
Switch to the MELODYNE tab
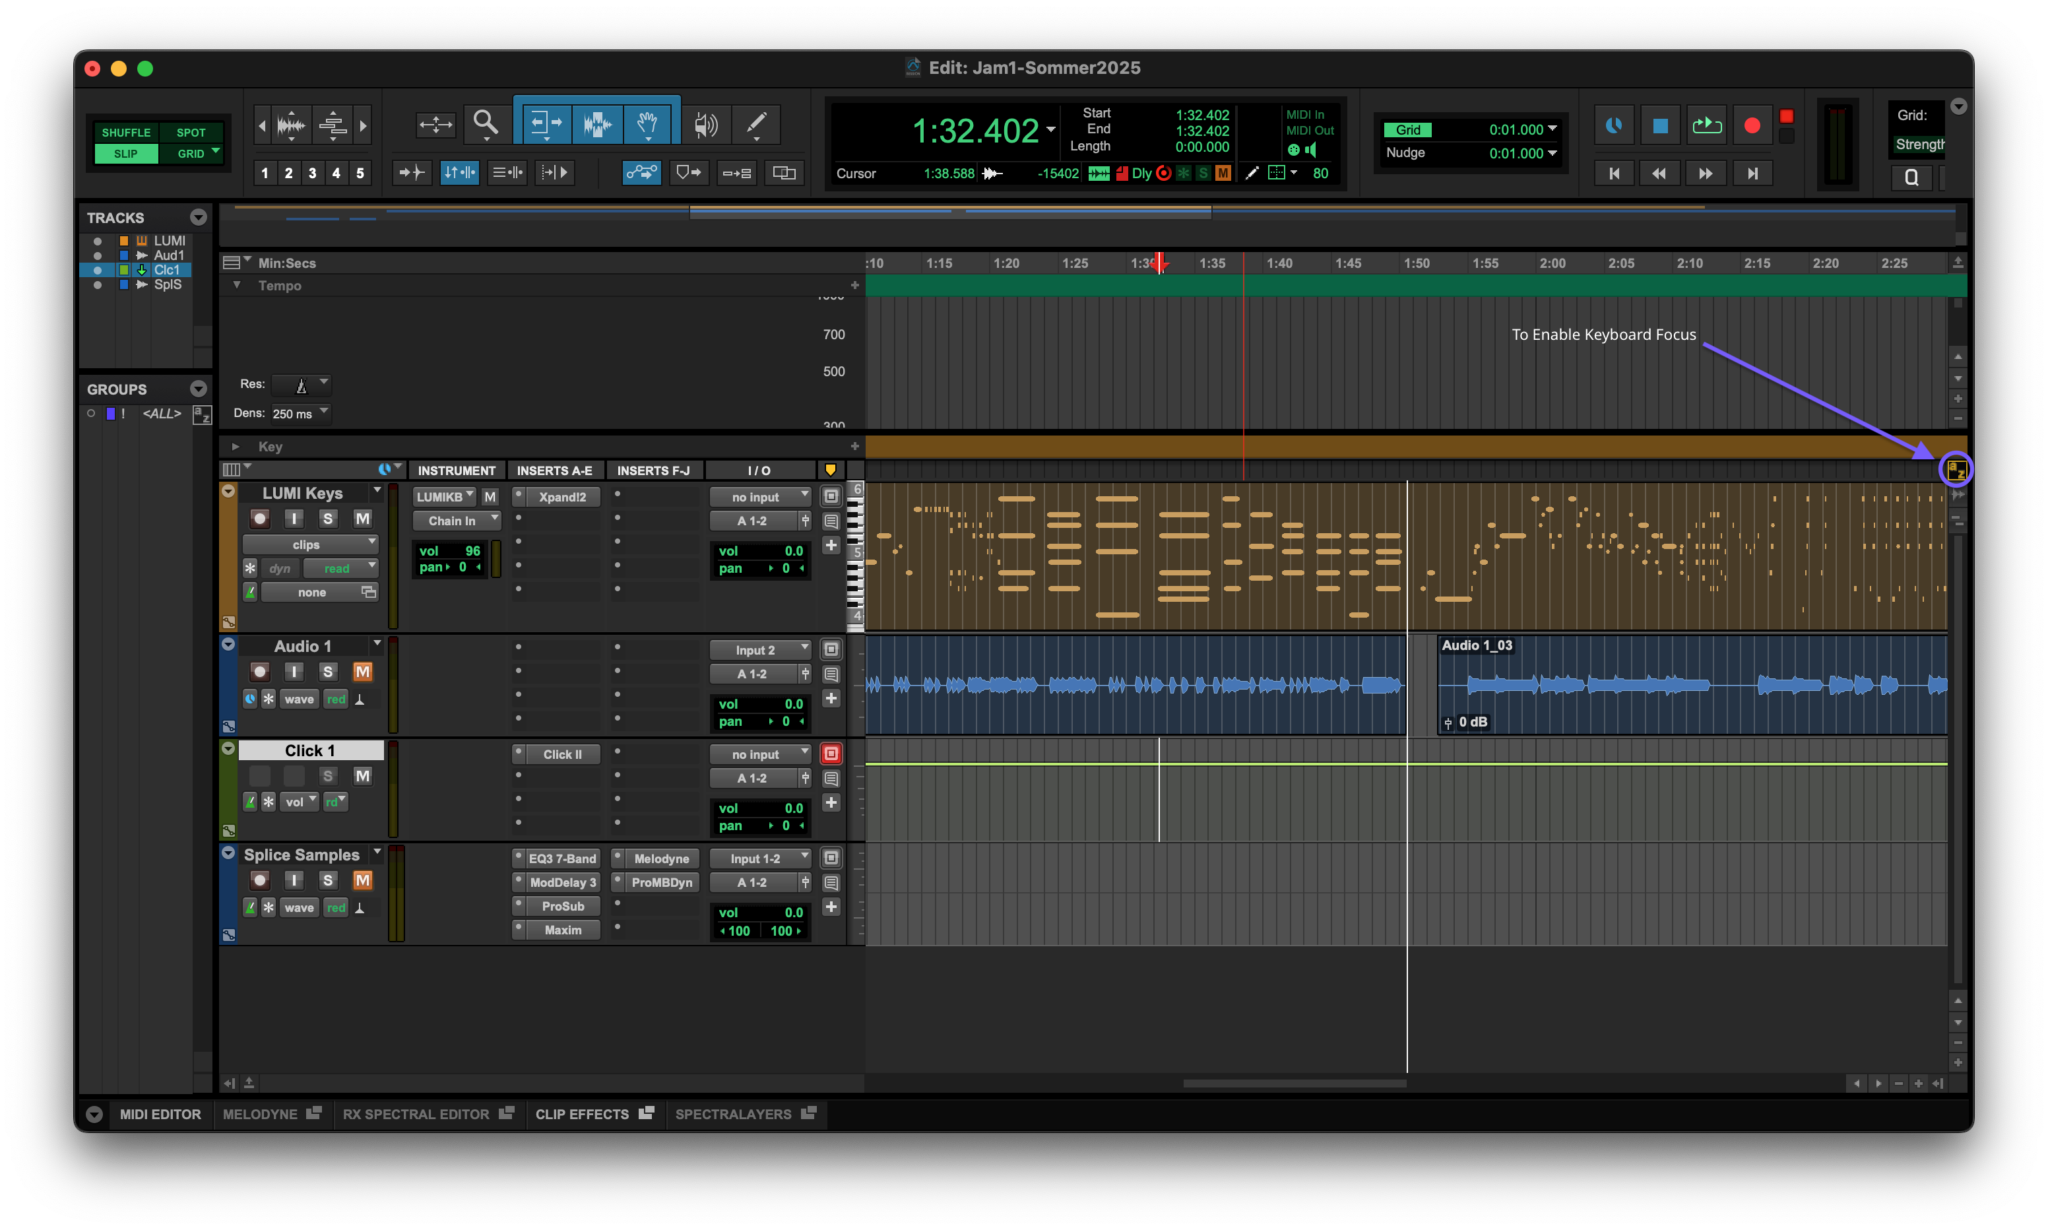260,1114
